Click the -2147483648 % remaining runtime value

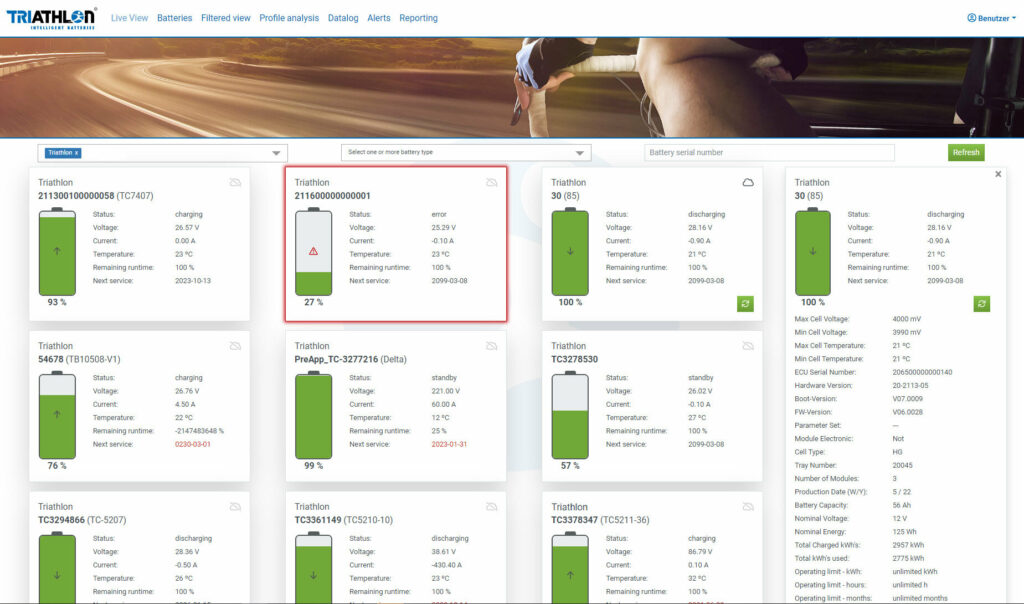pos(199,431)
